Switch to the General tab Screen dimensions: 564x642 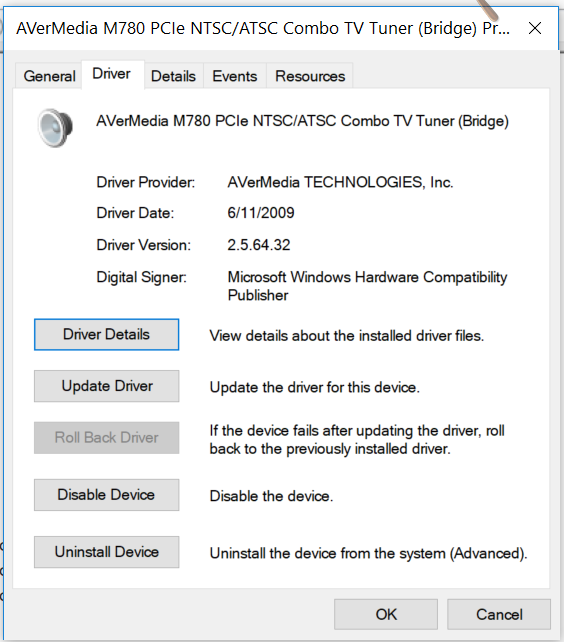(x=49, y=76)
